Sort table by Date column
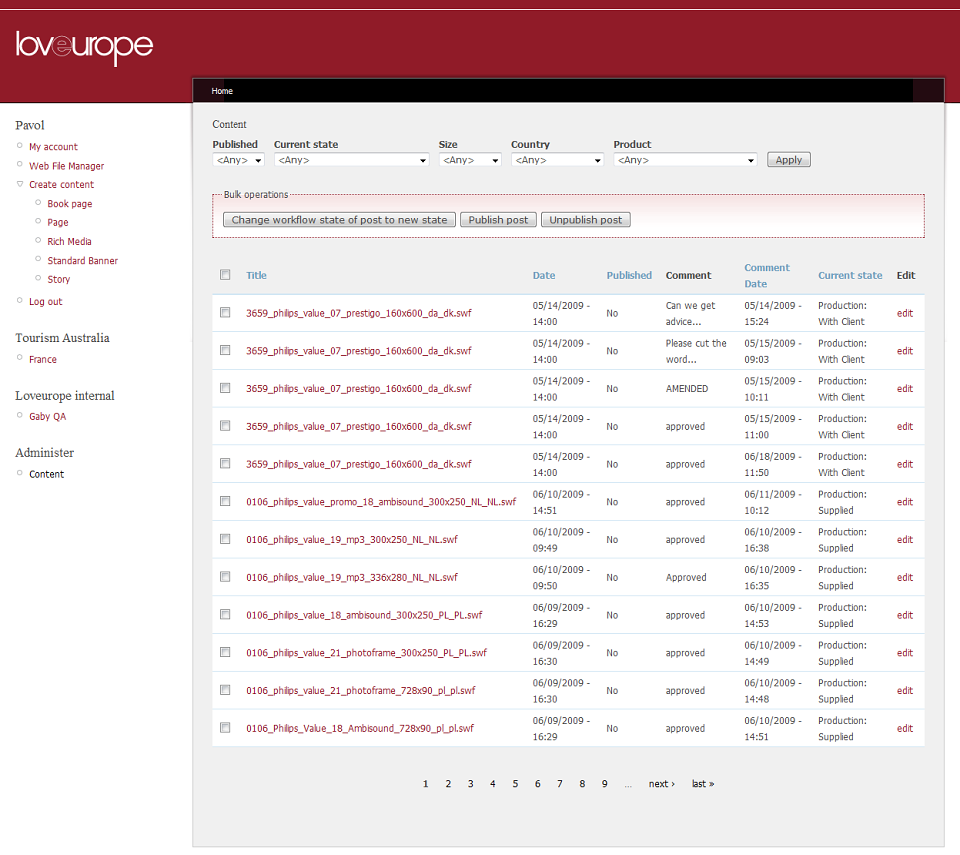The width and height of the screenshot is (960, 855). pyautogui.click(x=544, y=276)
